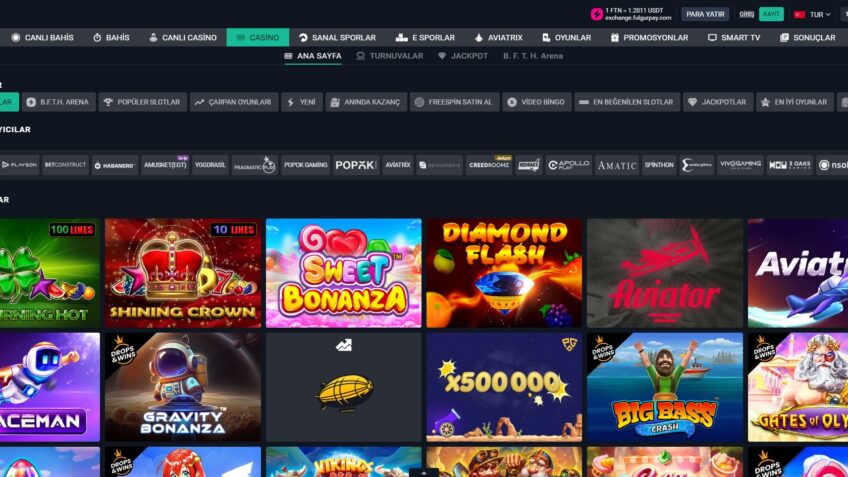Open the Gravity Bonanza game tile
Viewport: 848px width, 477px height.
183,387
